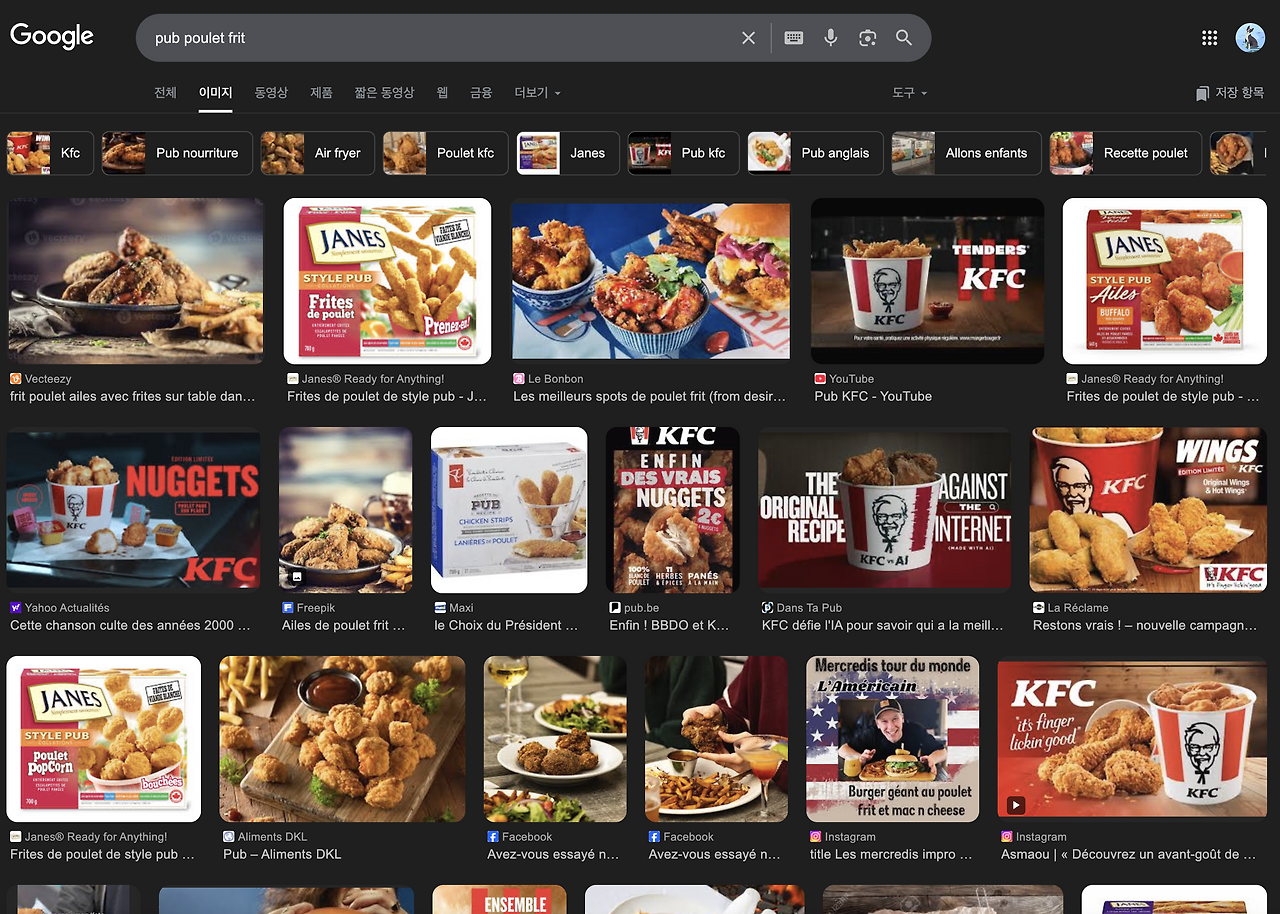The image size is (1280, 914).
Task: Open link 'Pub – Aliments DKL'
Action: click(x=282, y=854)
